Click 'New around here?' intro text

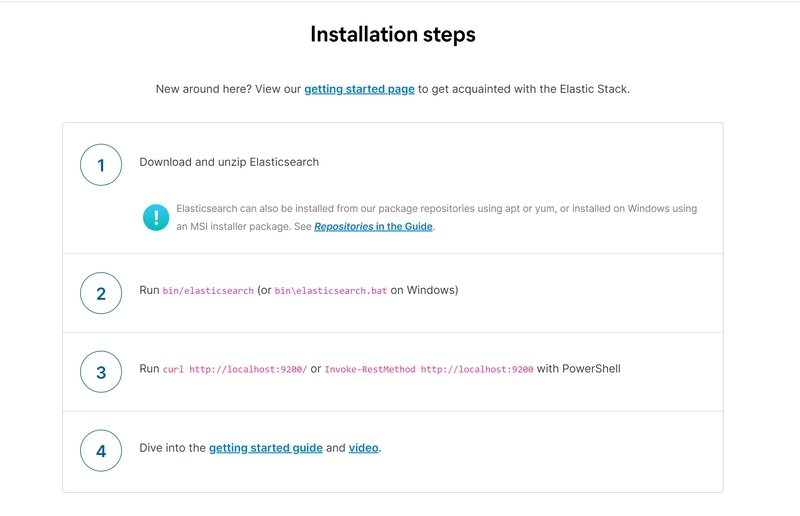tap(204, 89)
